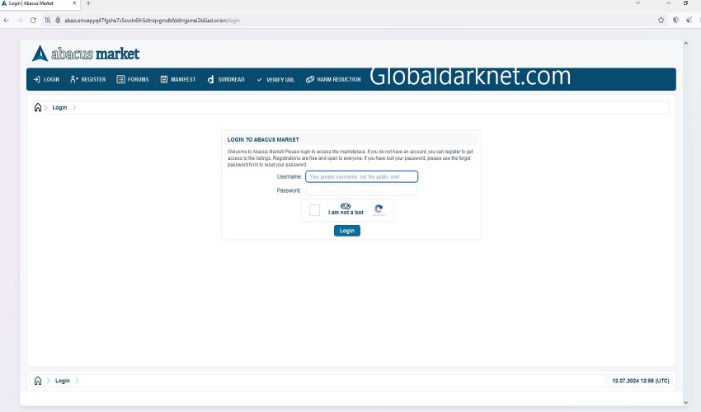Open the list all tabs dropdown arrow
Screen dimensions: 701x412
pos(638,3)
